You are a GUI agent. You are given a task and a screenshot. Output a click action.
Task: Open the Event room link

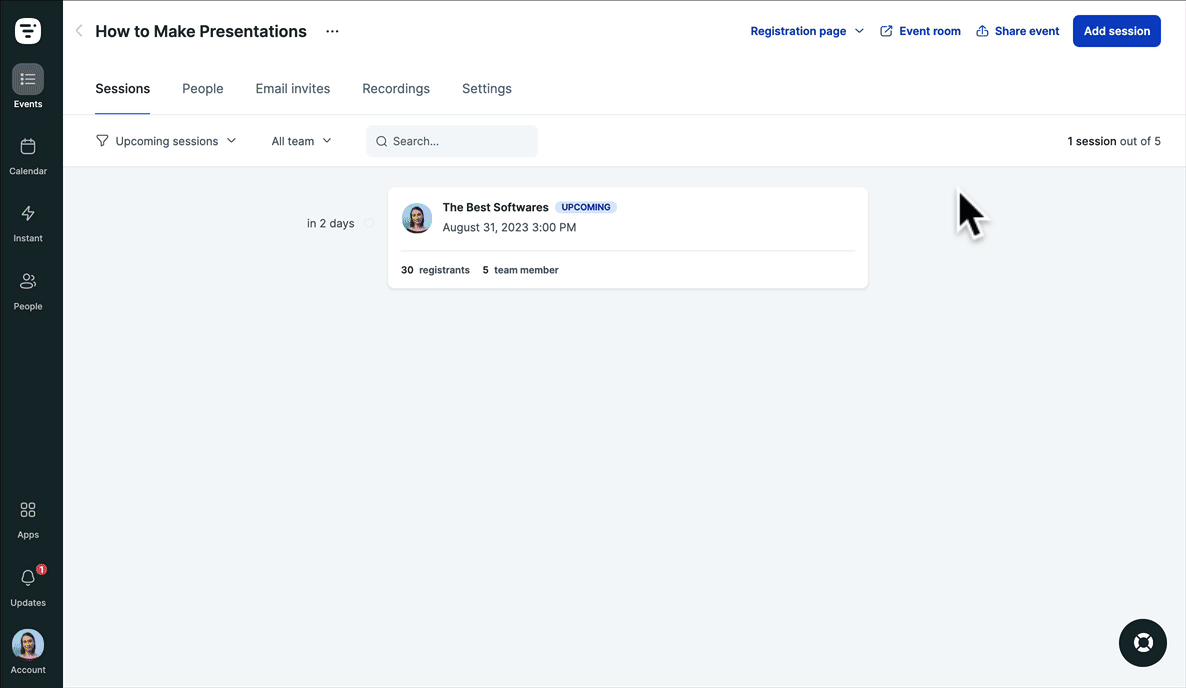(920, 31)
